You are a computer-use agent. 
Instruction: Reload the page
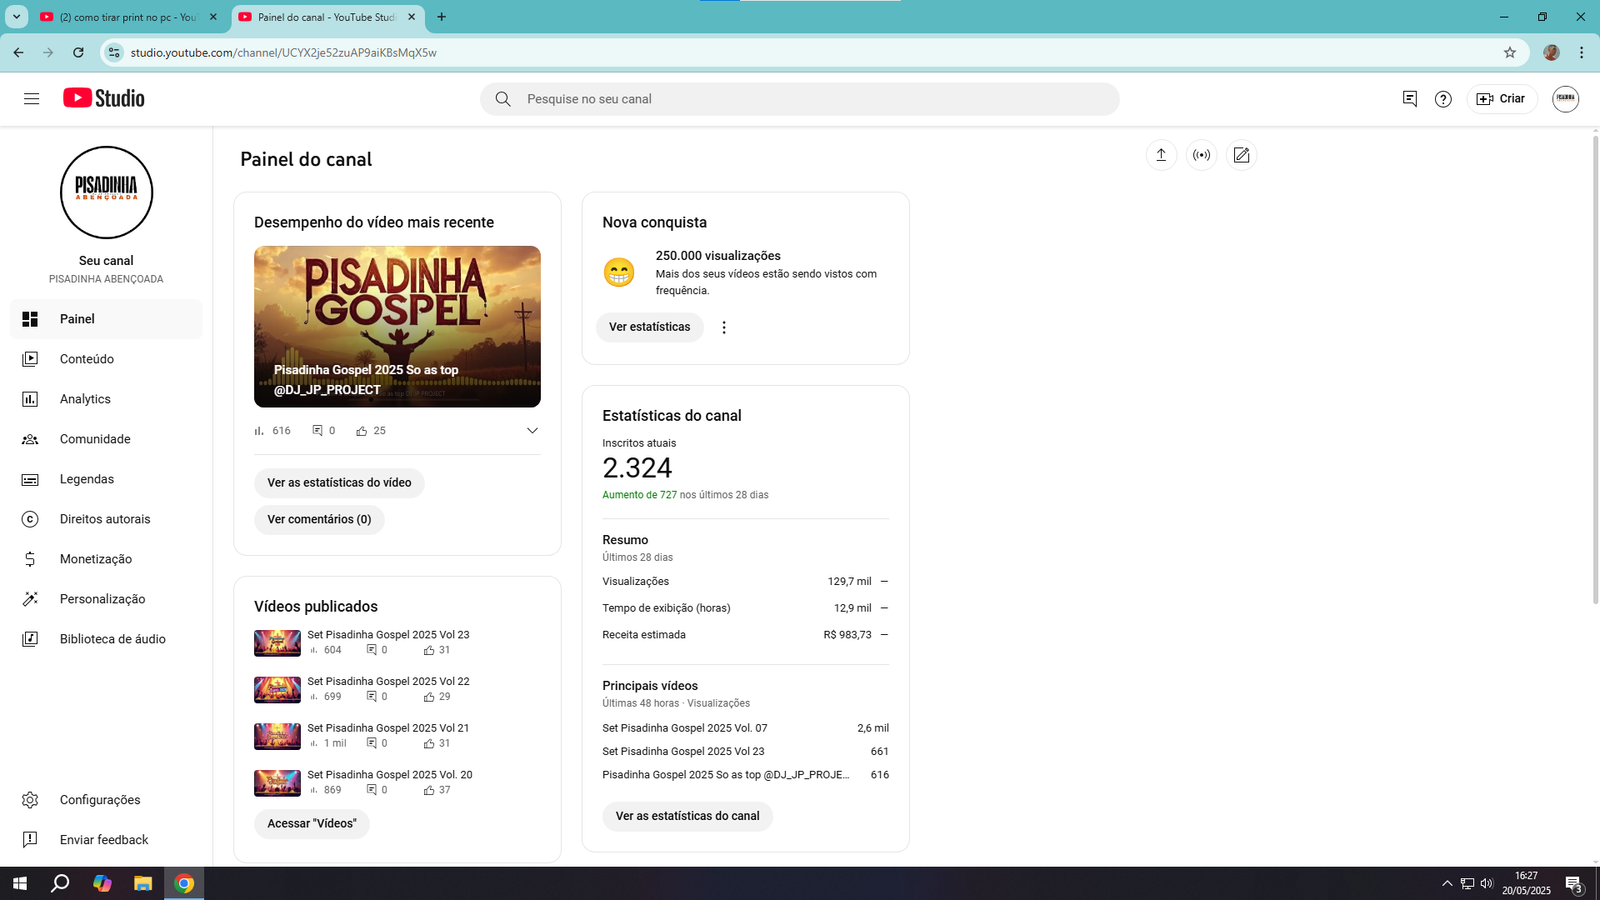pos(78,52)
